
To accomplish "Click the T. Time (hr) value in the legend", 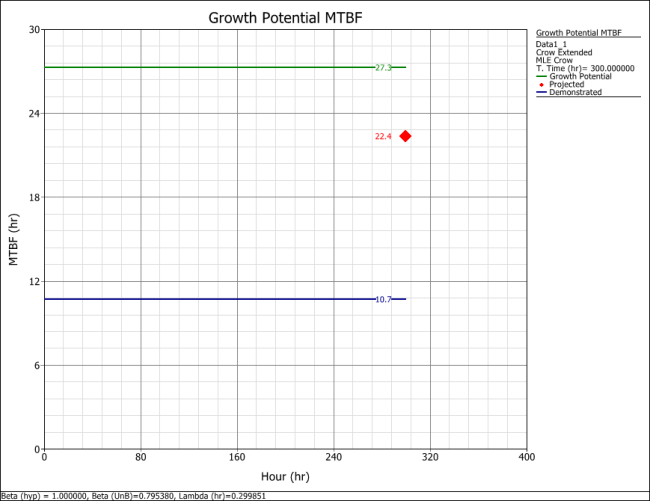I will (x=585, y=68).
